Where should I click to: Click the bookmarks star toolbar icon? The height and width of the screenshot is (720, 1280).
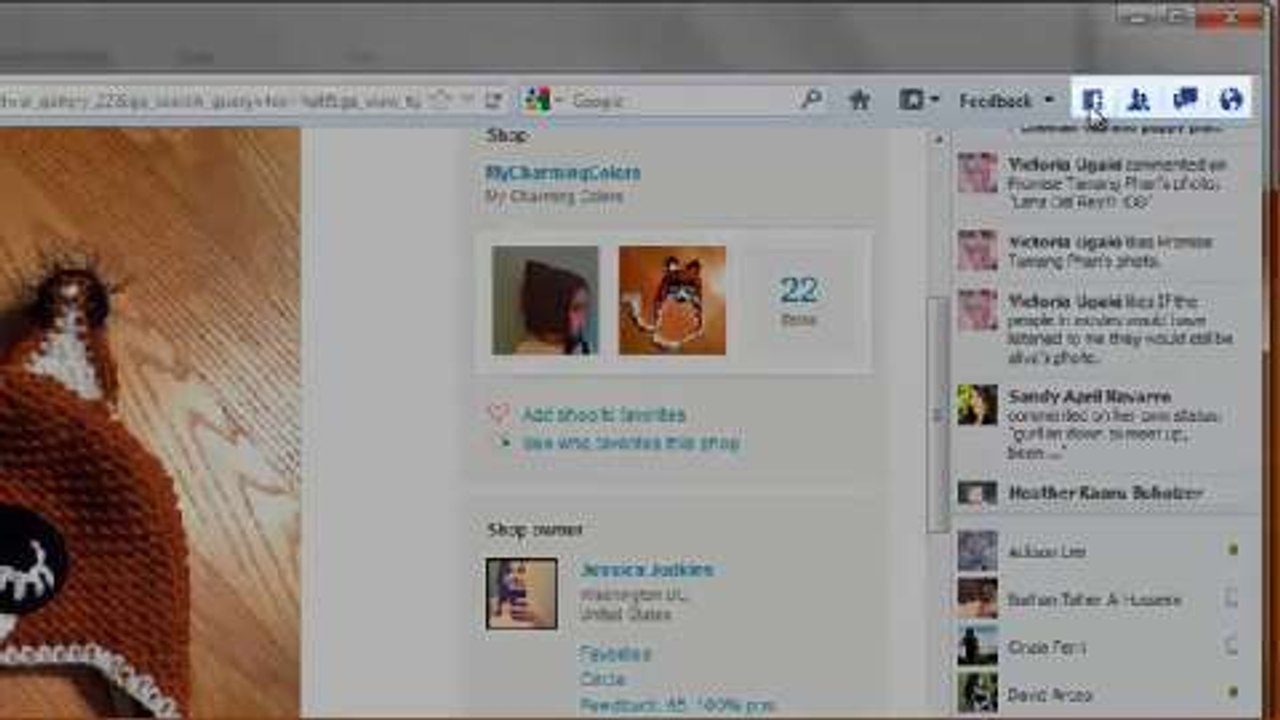pos(859,100)
